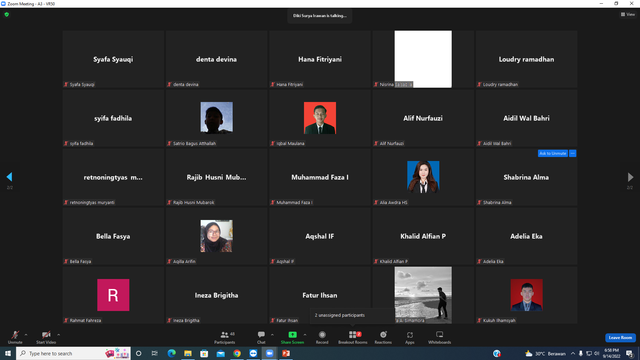Select Satrio Bagus Atthallah's profile thumbnail

(x=216, y=118)
